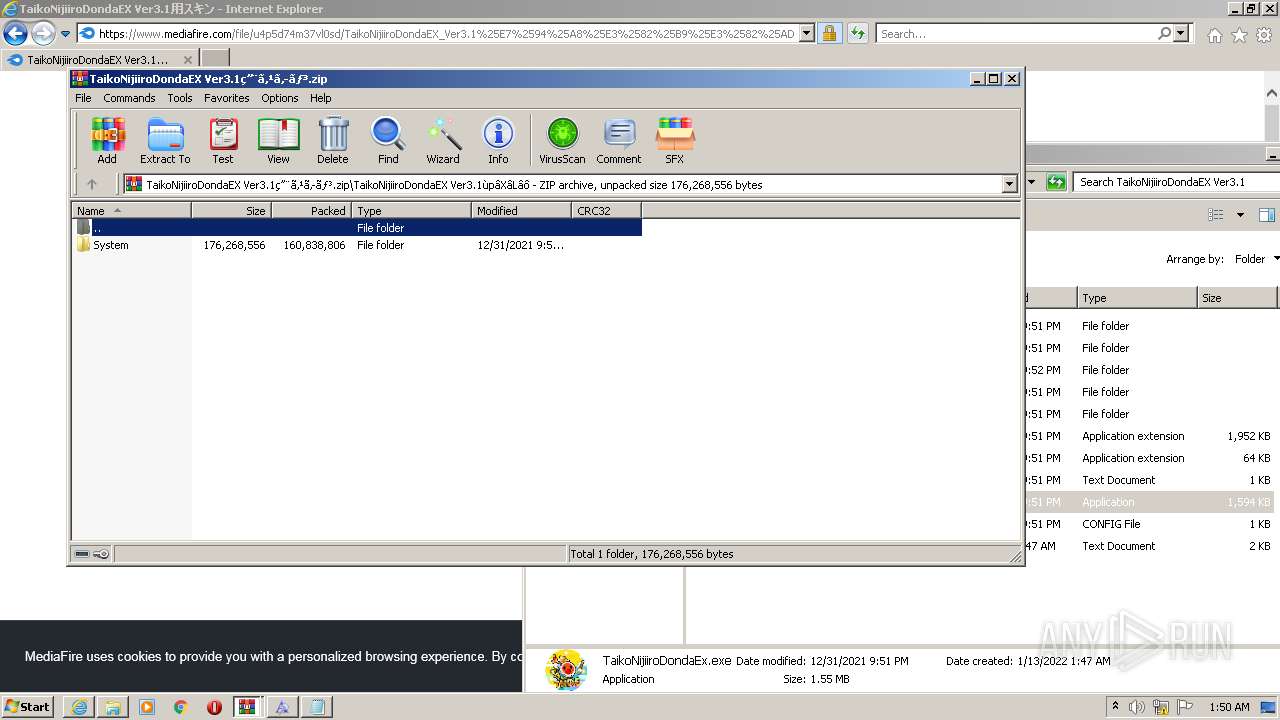Go up one level in WinRAR
Image resolution: width=1280 pixels, height=720 pixels.
pyautogui.click(x=92, y=184)
